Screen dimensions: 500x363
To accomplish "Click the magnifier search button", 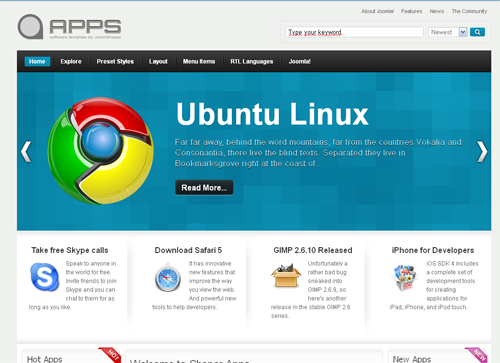I will pos(477,32).
